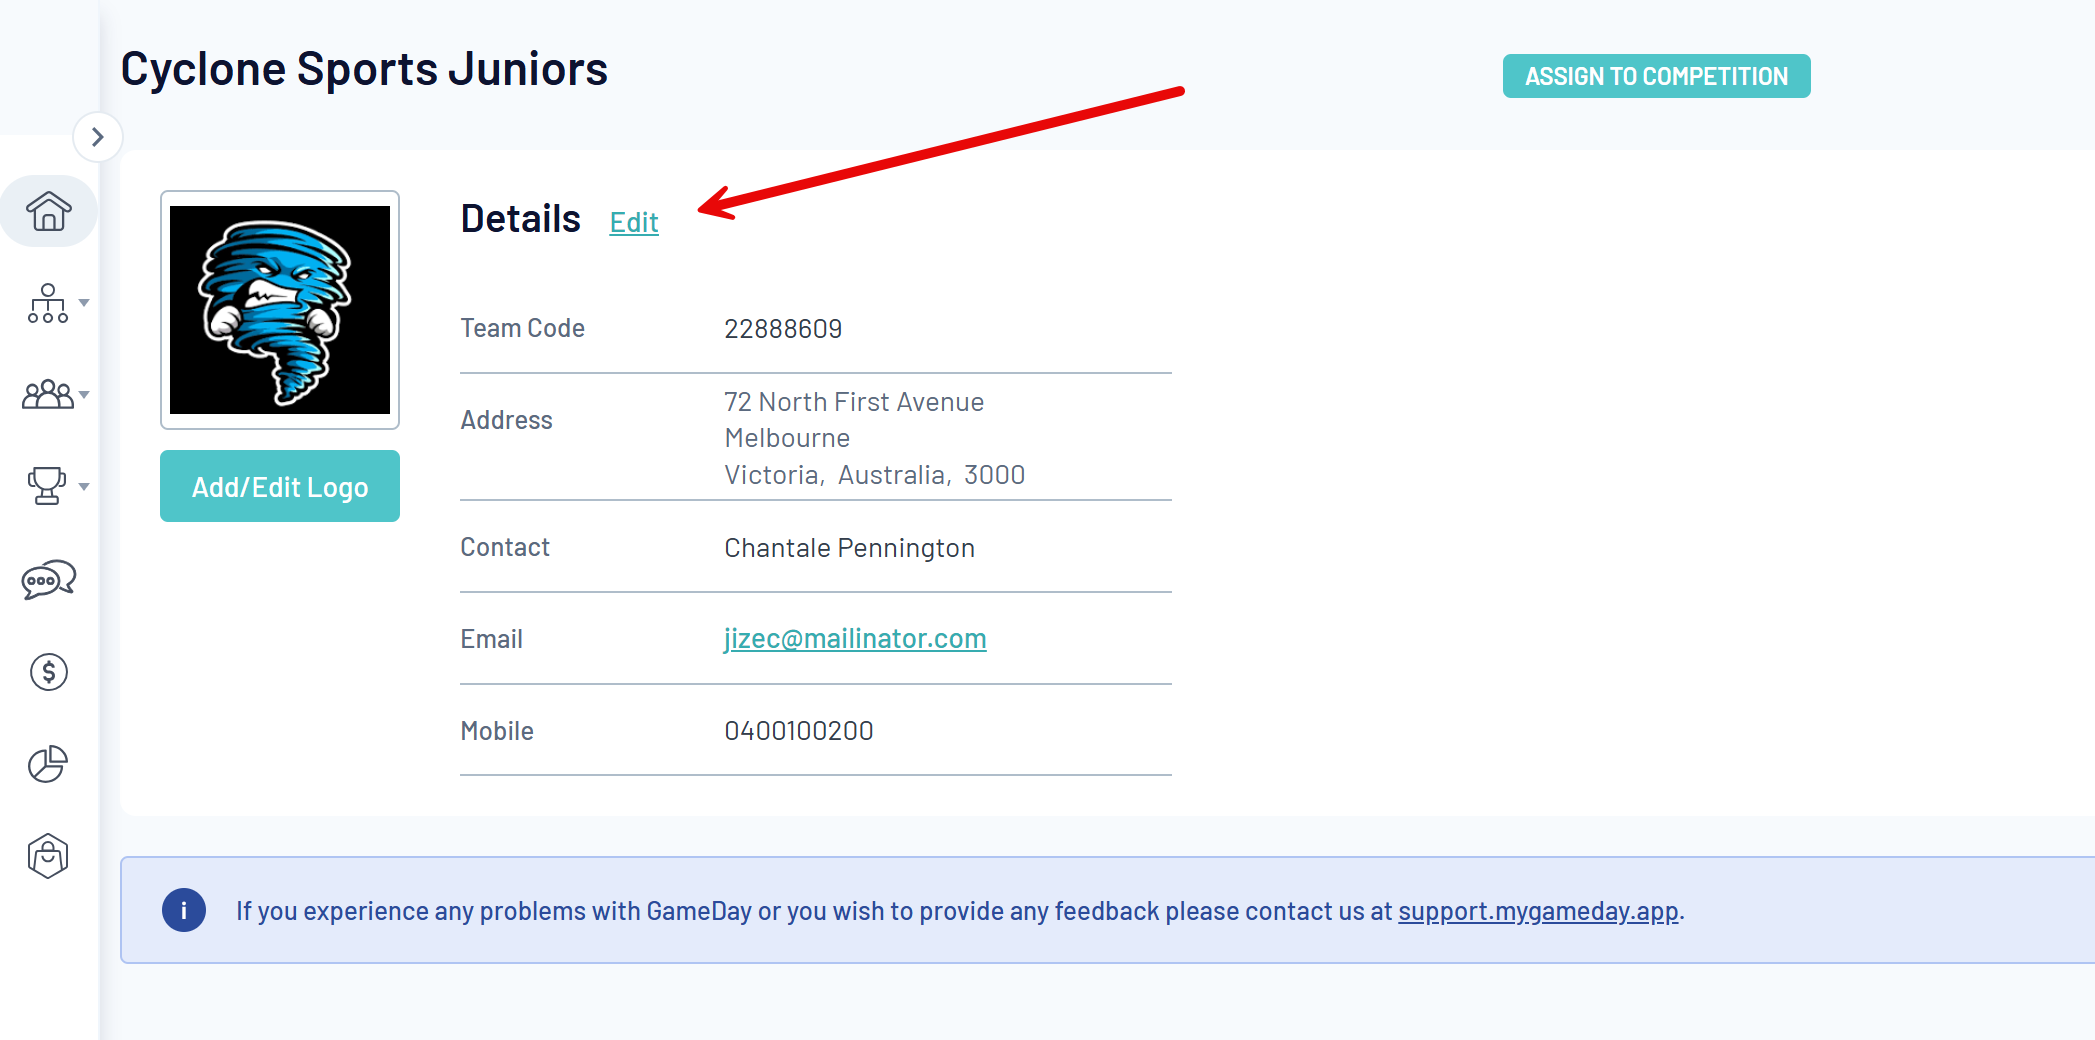
Task: Expand the sidebar with chevron arrow
Action: 97,137
